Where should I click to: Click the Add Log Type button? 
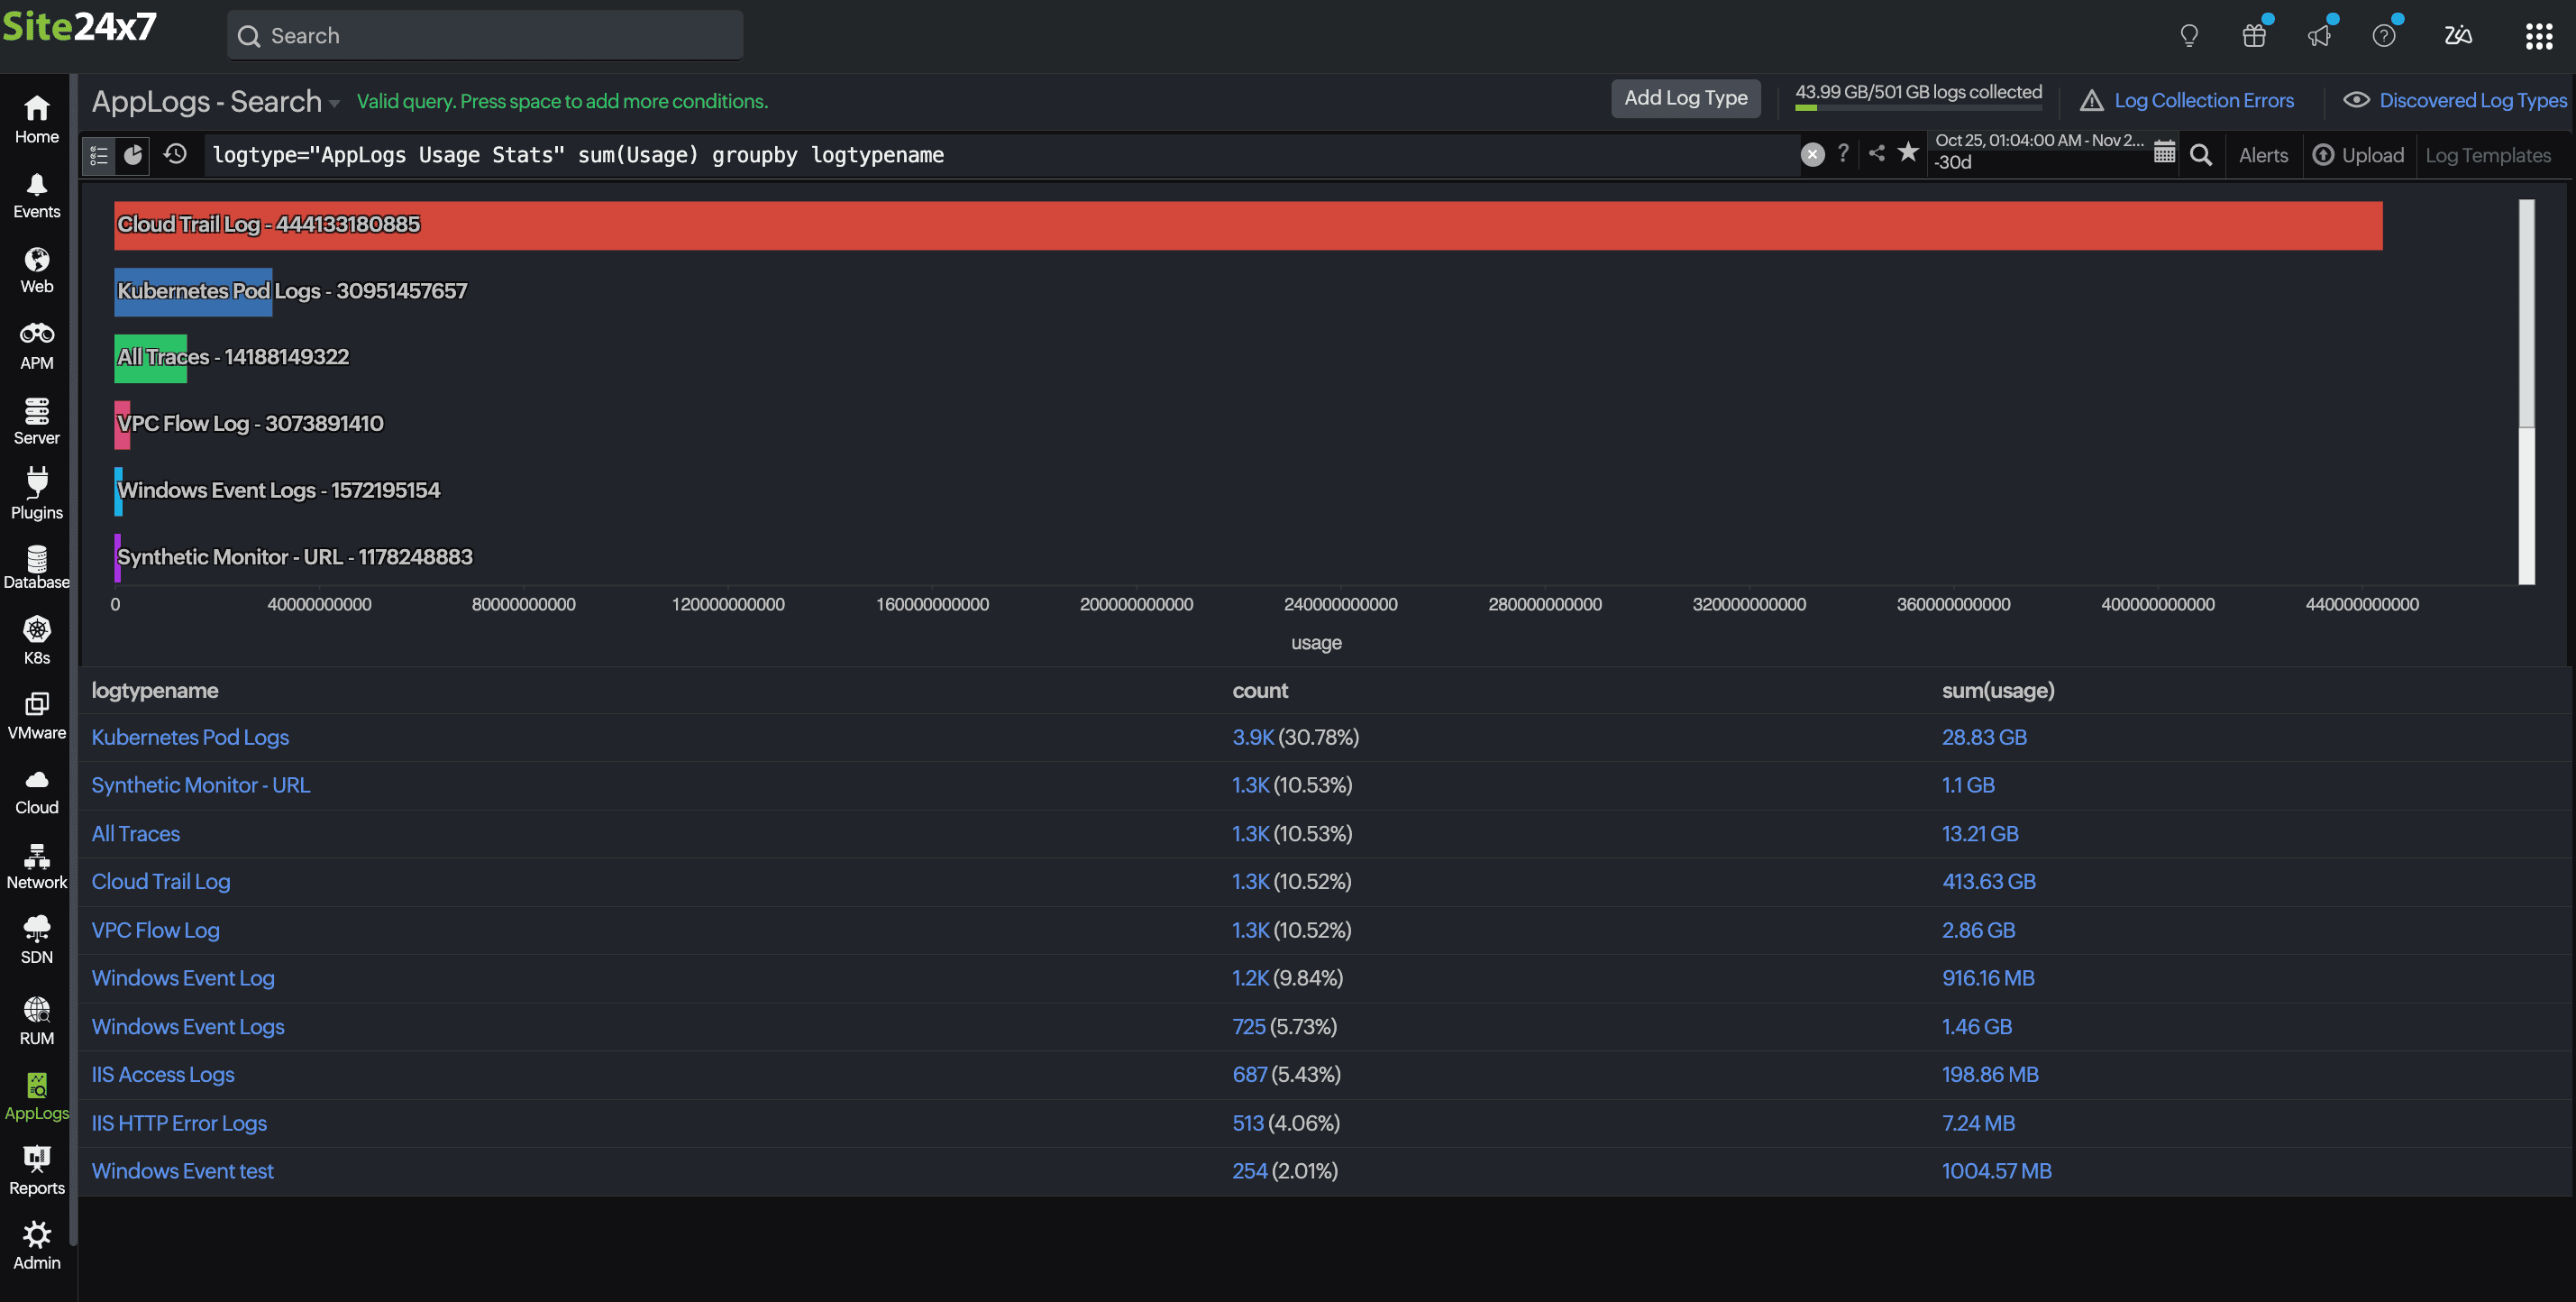(x=1685, y=98)
